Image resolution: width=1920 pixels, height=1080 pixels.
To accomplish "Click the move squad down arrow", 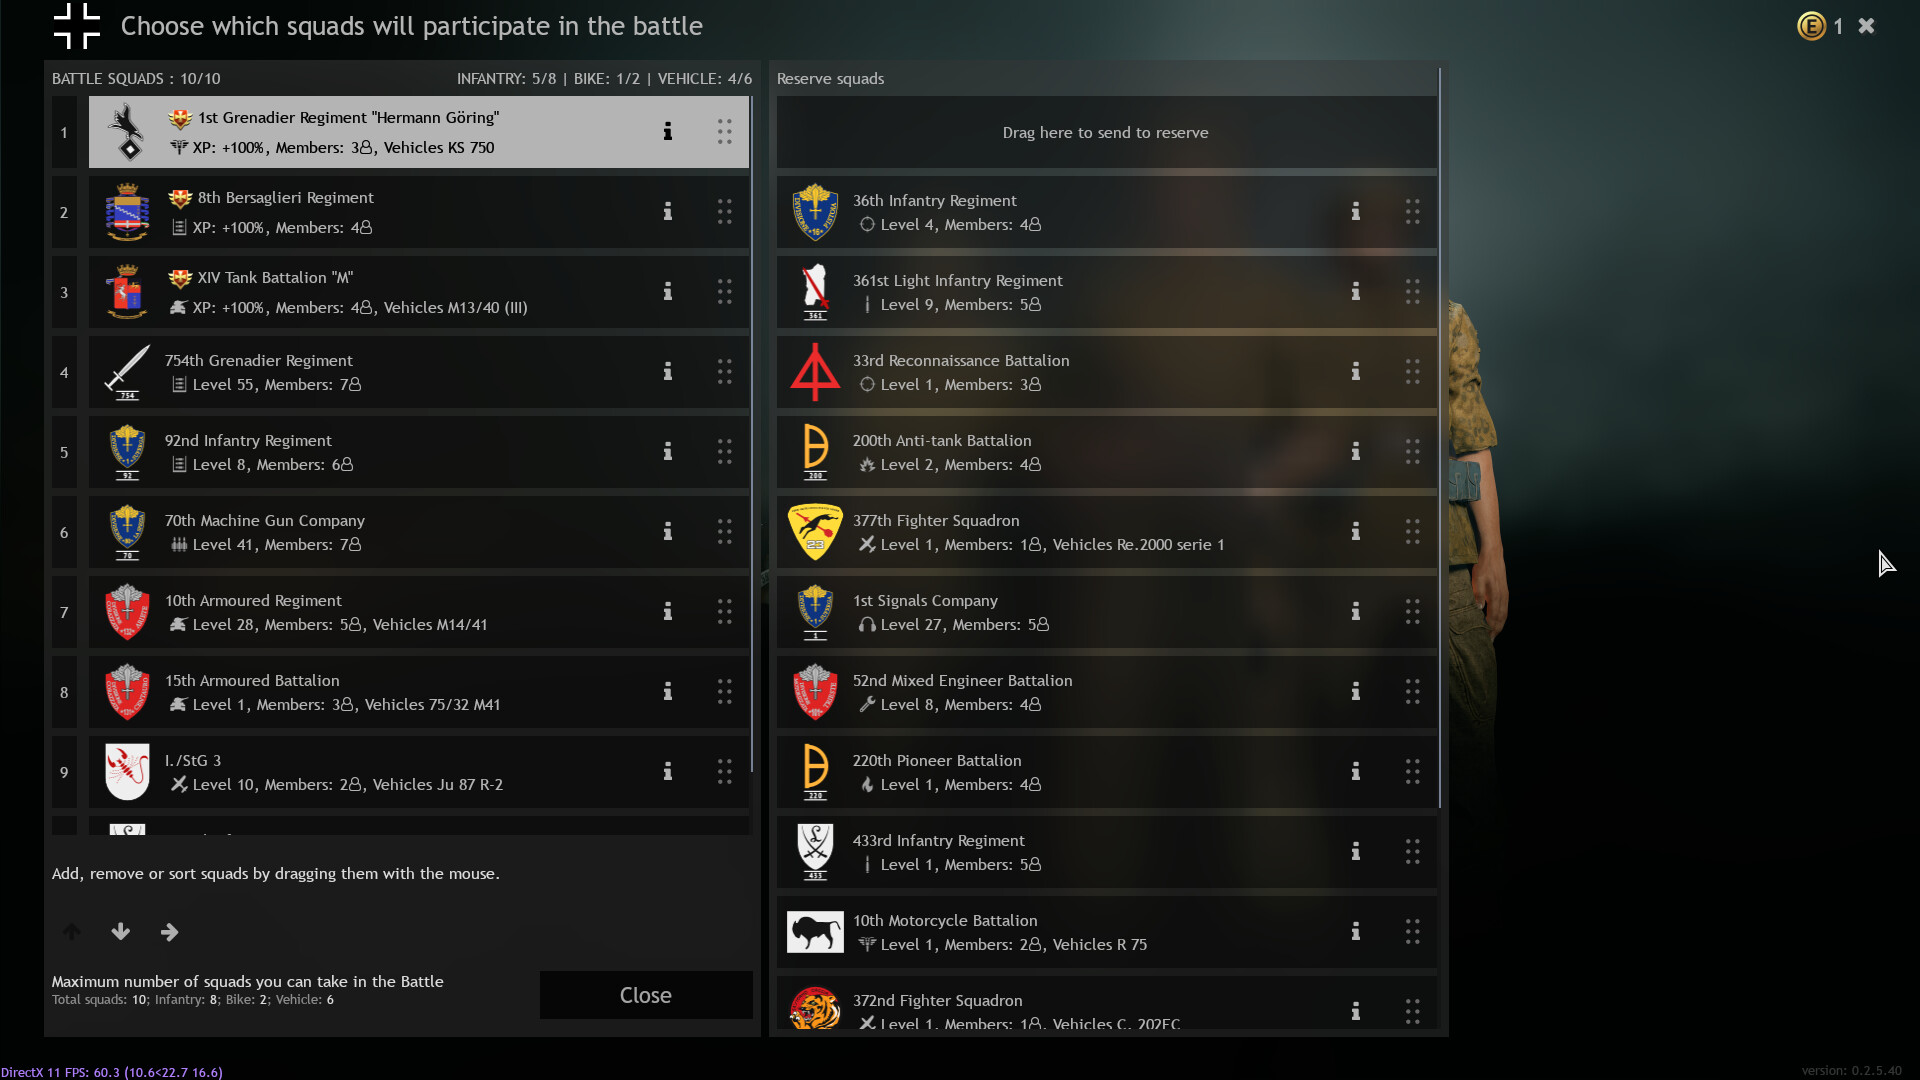I will [x=120, y=932].
